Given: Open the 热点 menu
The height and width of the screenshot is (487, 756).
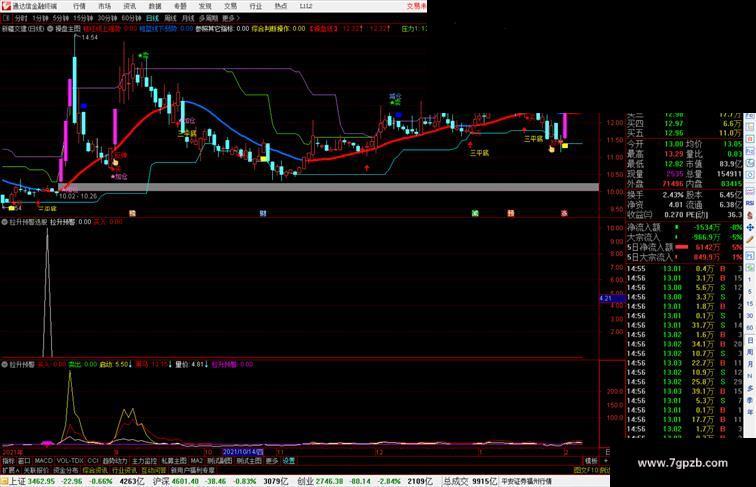Looking at the screenshot, I should (x=281, y=6).
